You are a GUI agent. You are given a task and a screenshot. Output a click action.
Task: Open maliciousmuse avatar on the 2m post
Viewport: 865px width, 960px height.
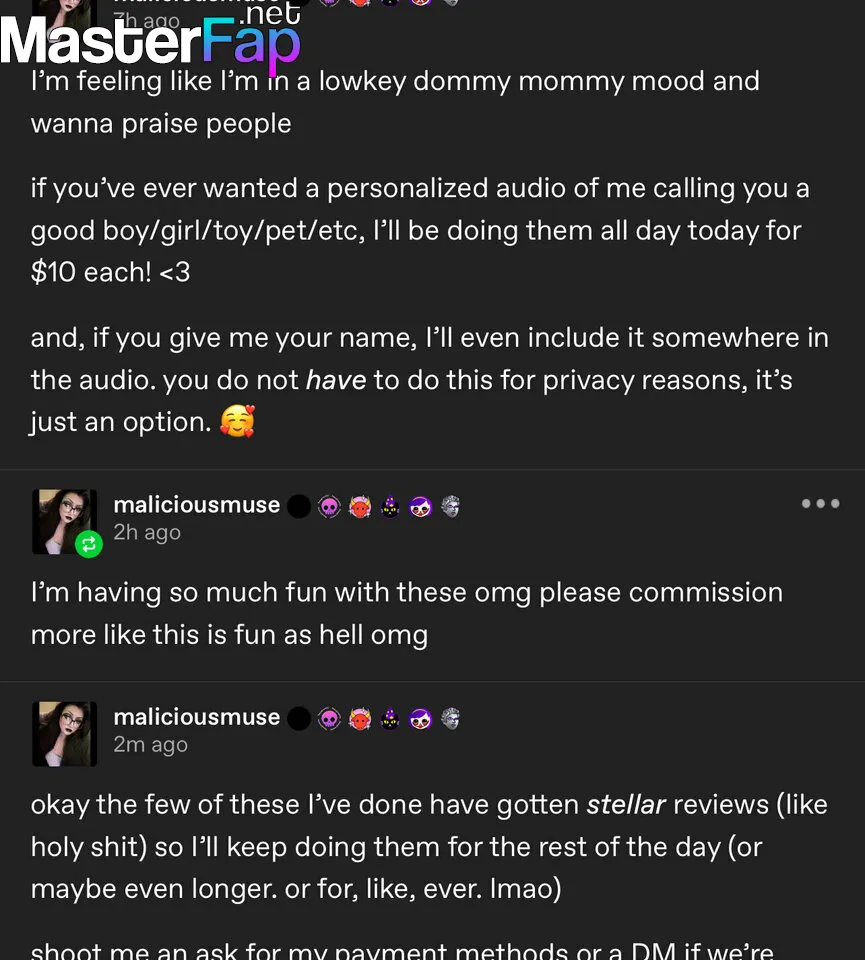pos(65,733)
